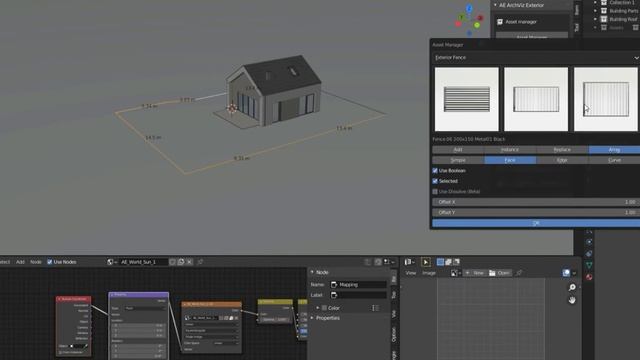Adjust the Offset Y value slider
This screenshot has height=360, width=640.
pos(536,213)
